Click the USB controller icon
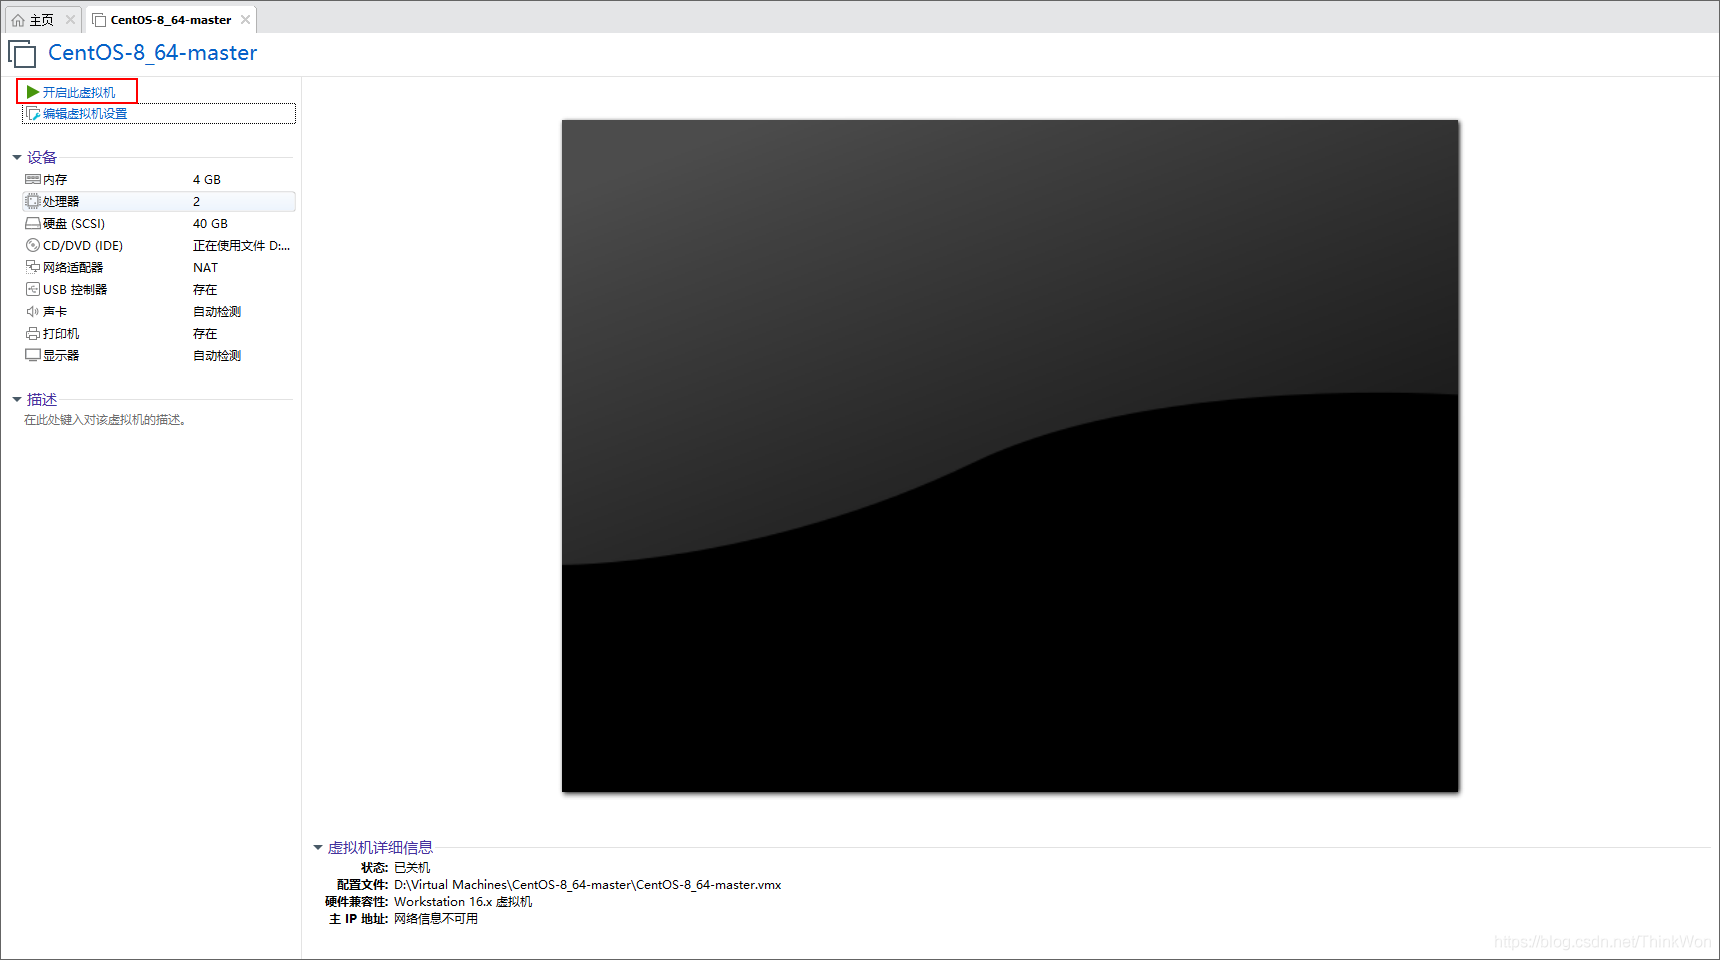Screen dimensions: 1720x960 click(x=33, y=290)
